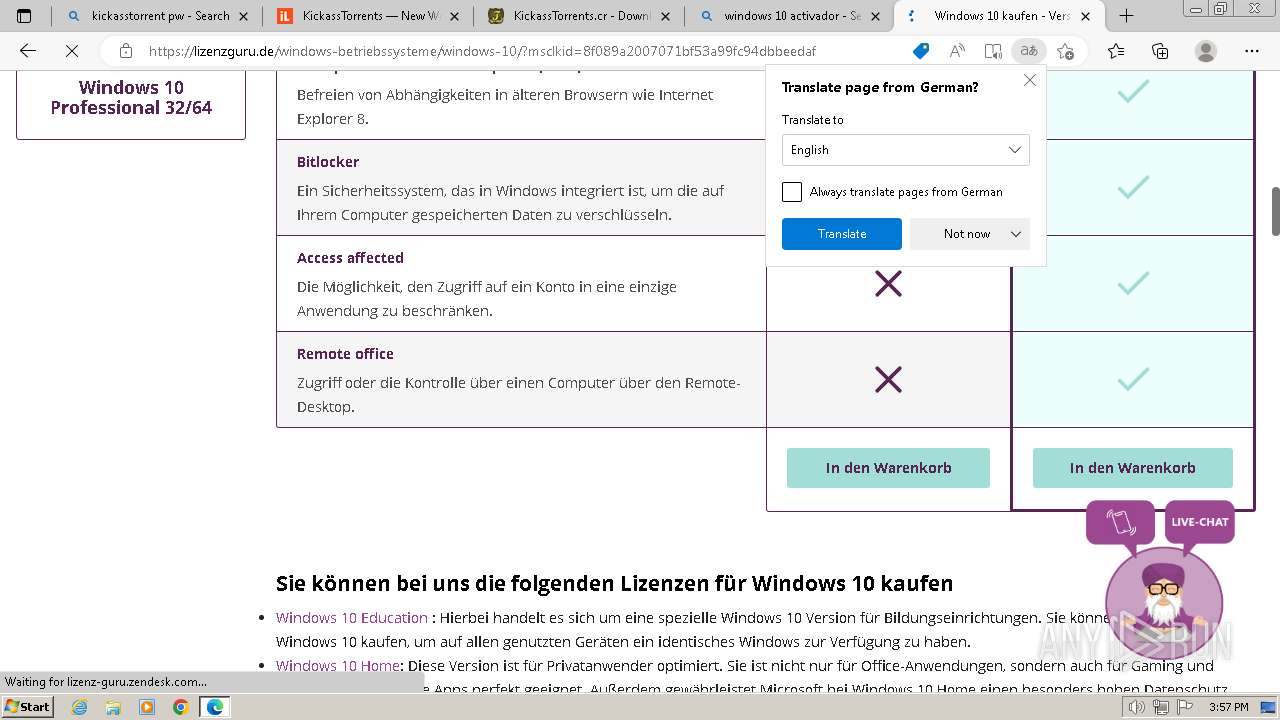Add first product with In den Warenkorb
The width and height of the screenshot is (1280, 720).
pyautogui.click(x=888, y=468)
